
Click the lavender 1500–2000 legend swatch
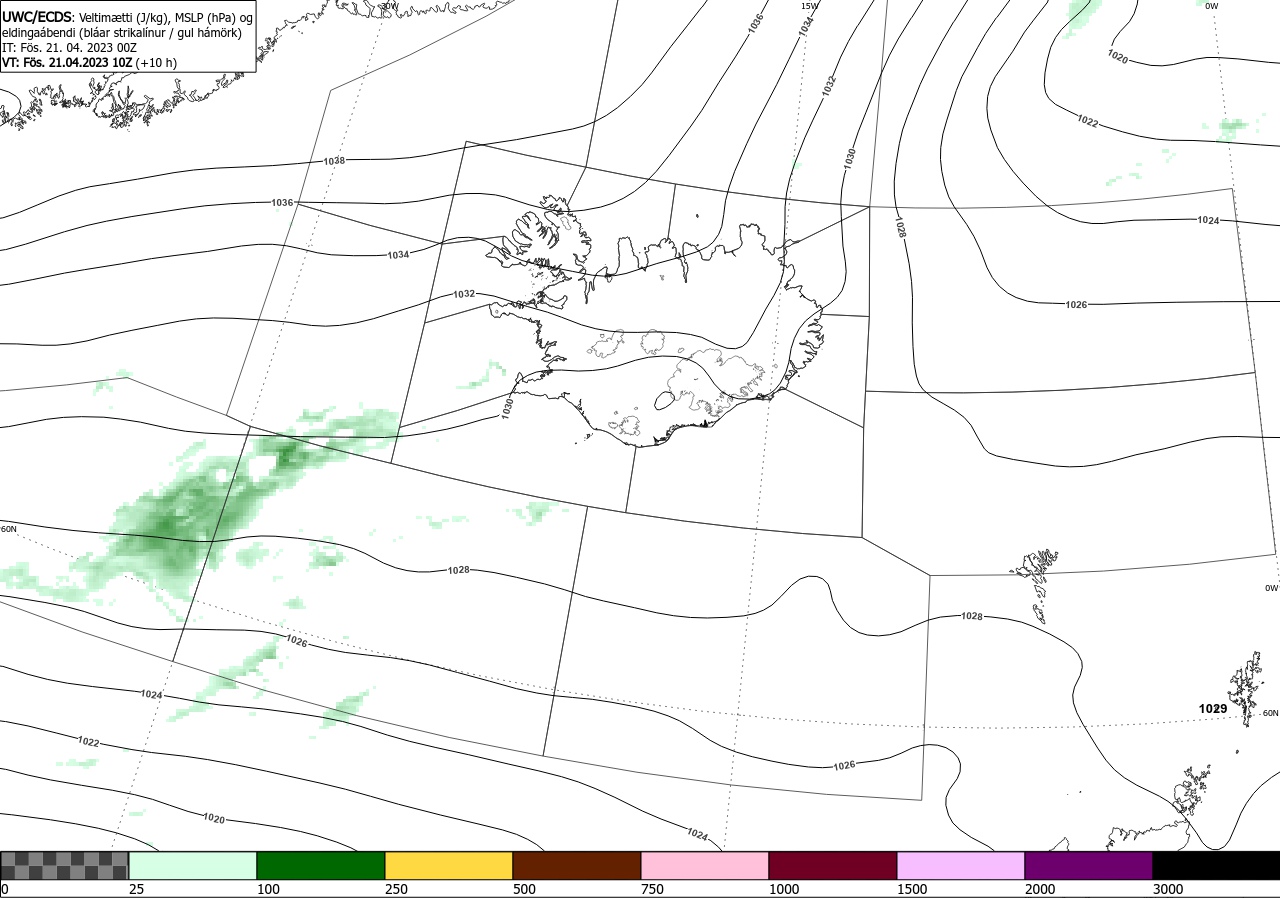pyautogui.click(x=961, y=865)
